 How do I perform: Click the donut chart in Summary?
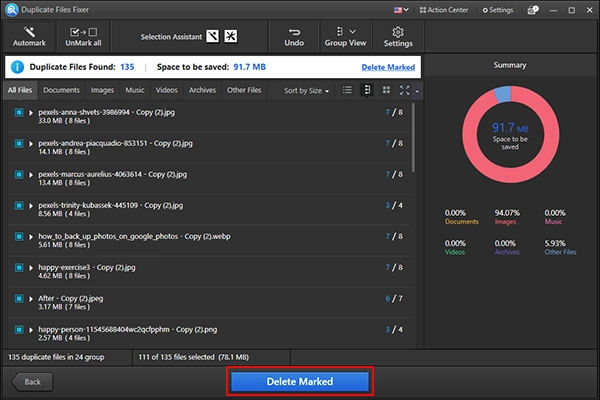click(x=510, y=134)
